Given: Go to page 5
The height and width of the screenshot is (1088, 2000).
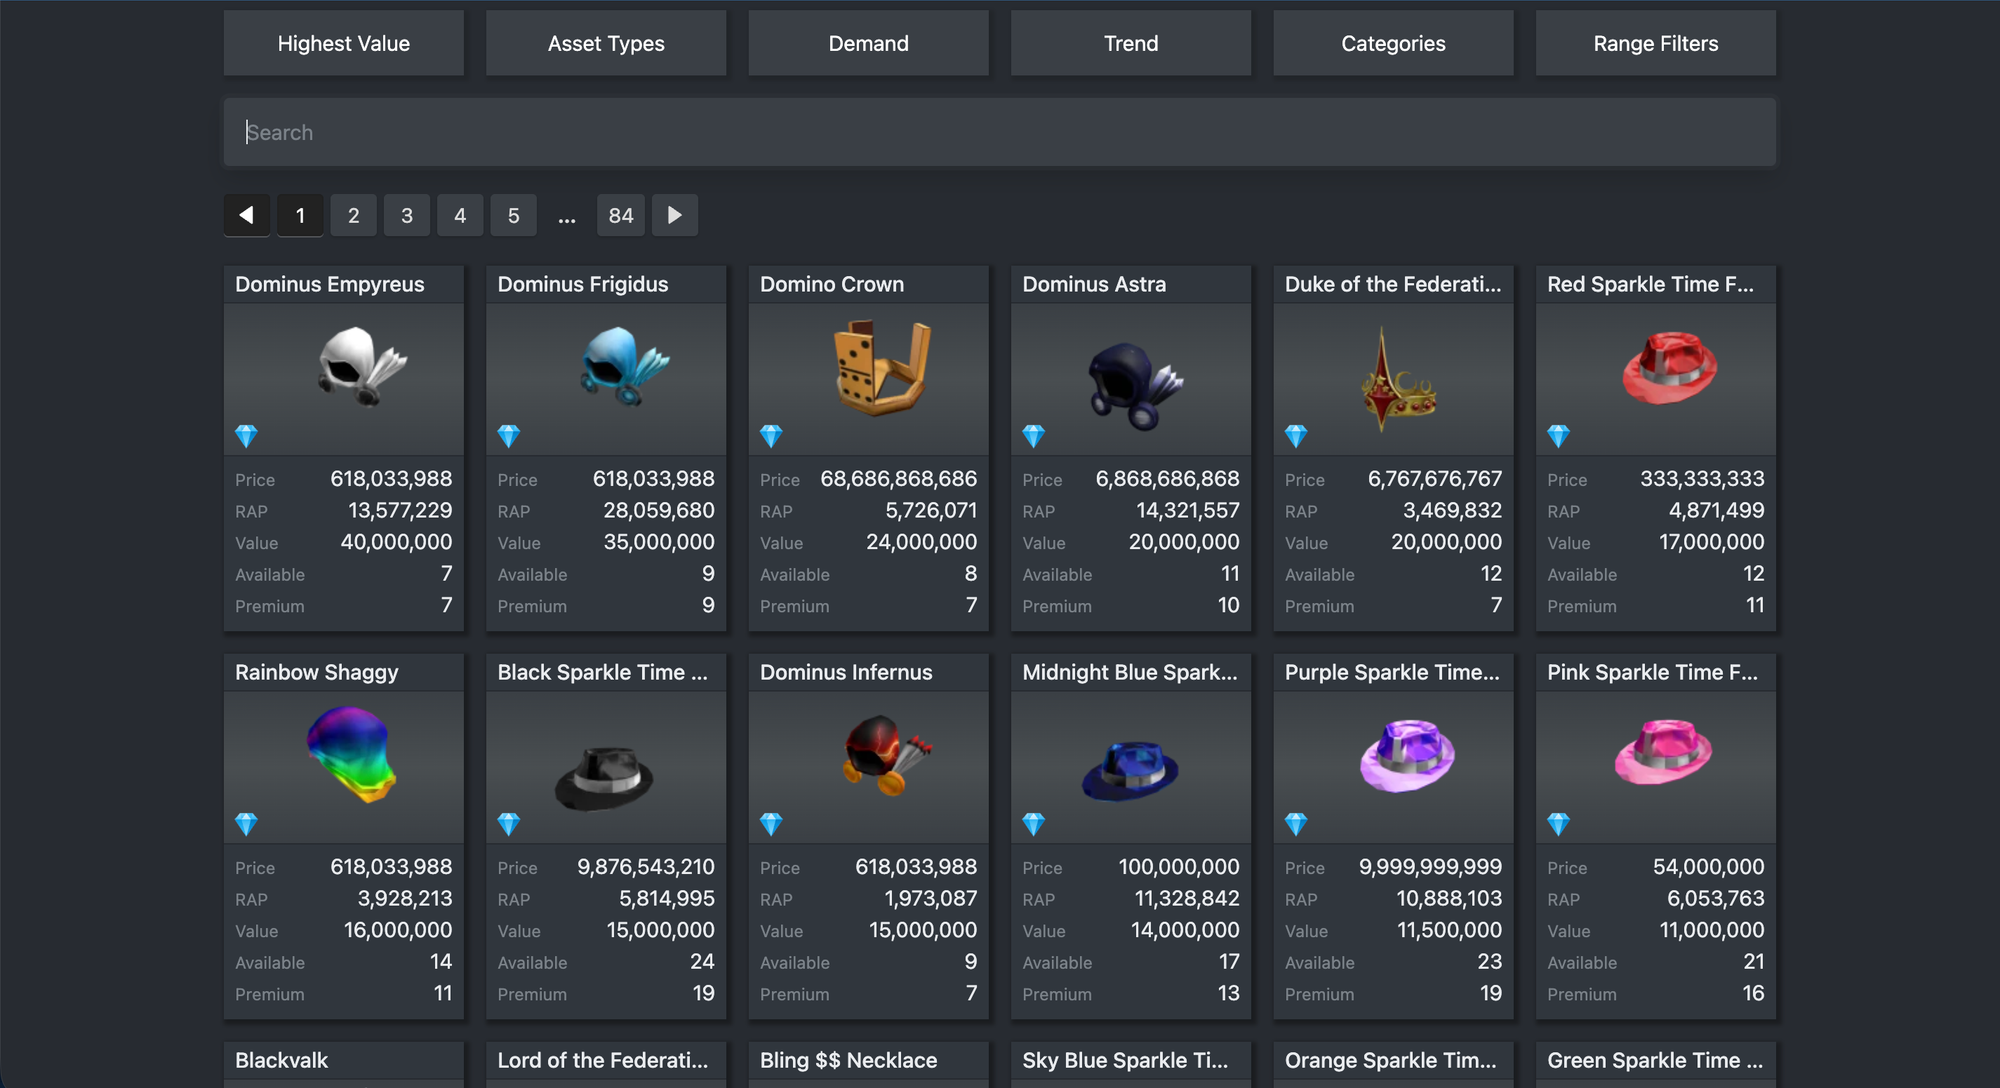Looking at the screenshot, I should [513, 215].
